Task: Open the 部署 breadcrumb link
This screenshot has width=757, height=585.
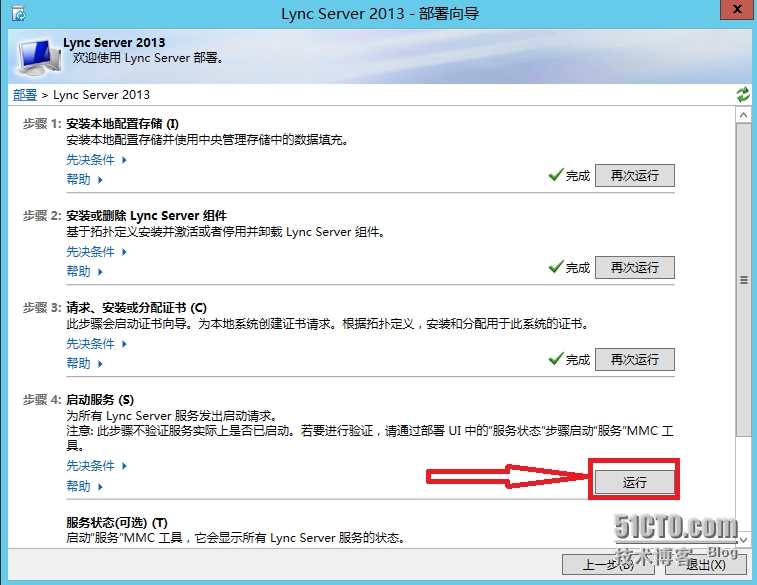Action: pos(25,95)
